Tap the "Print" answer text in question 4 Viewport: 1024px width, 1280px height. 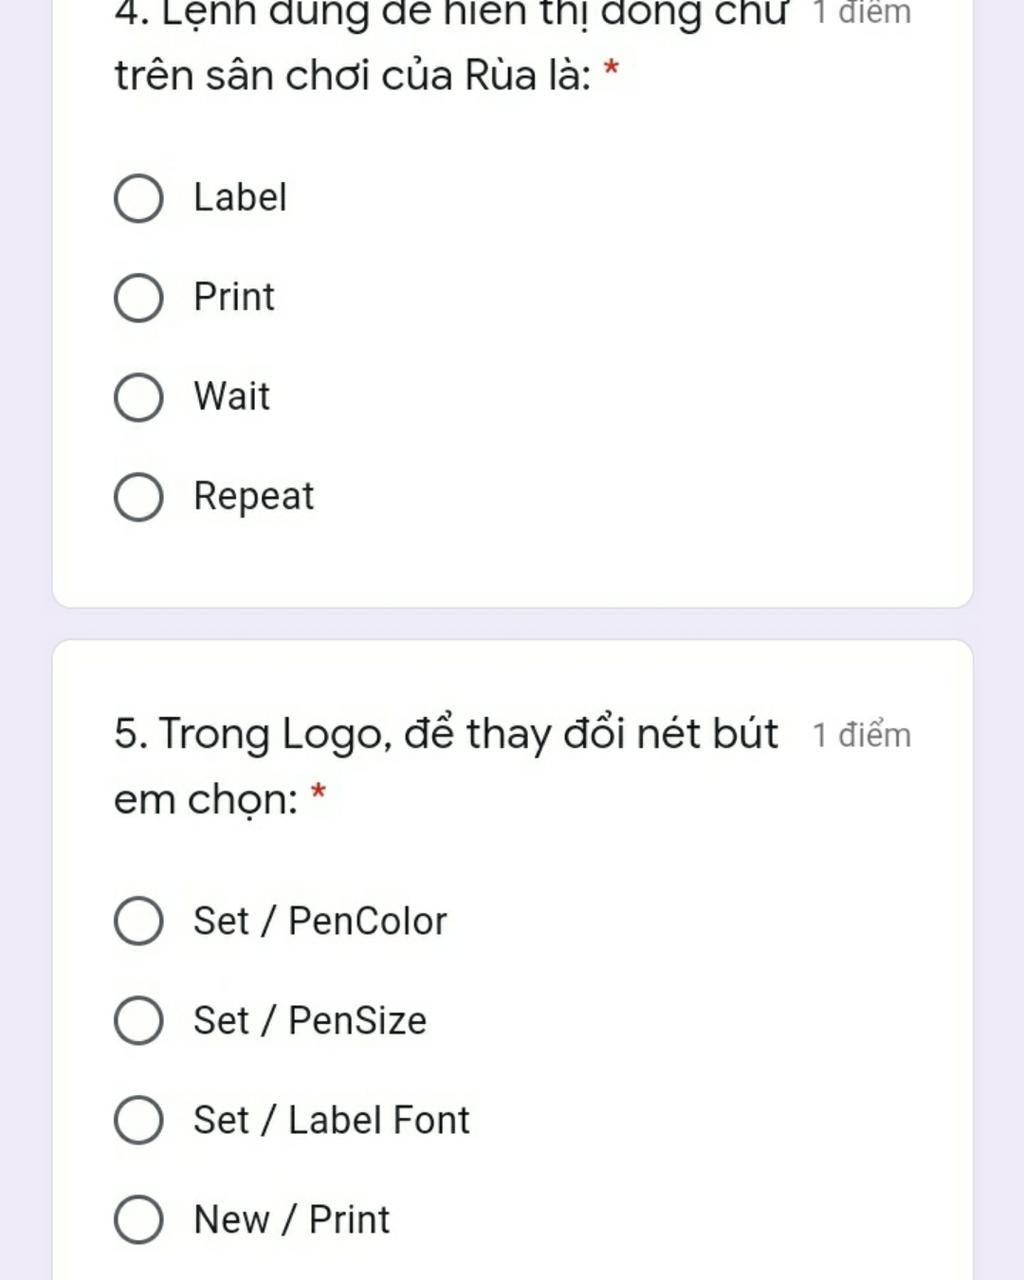click(x=234, y=297)
